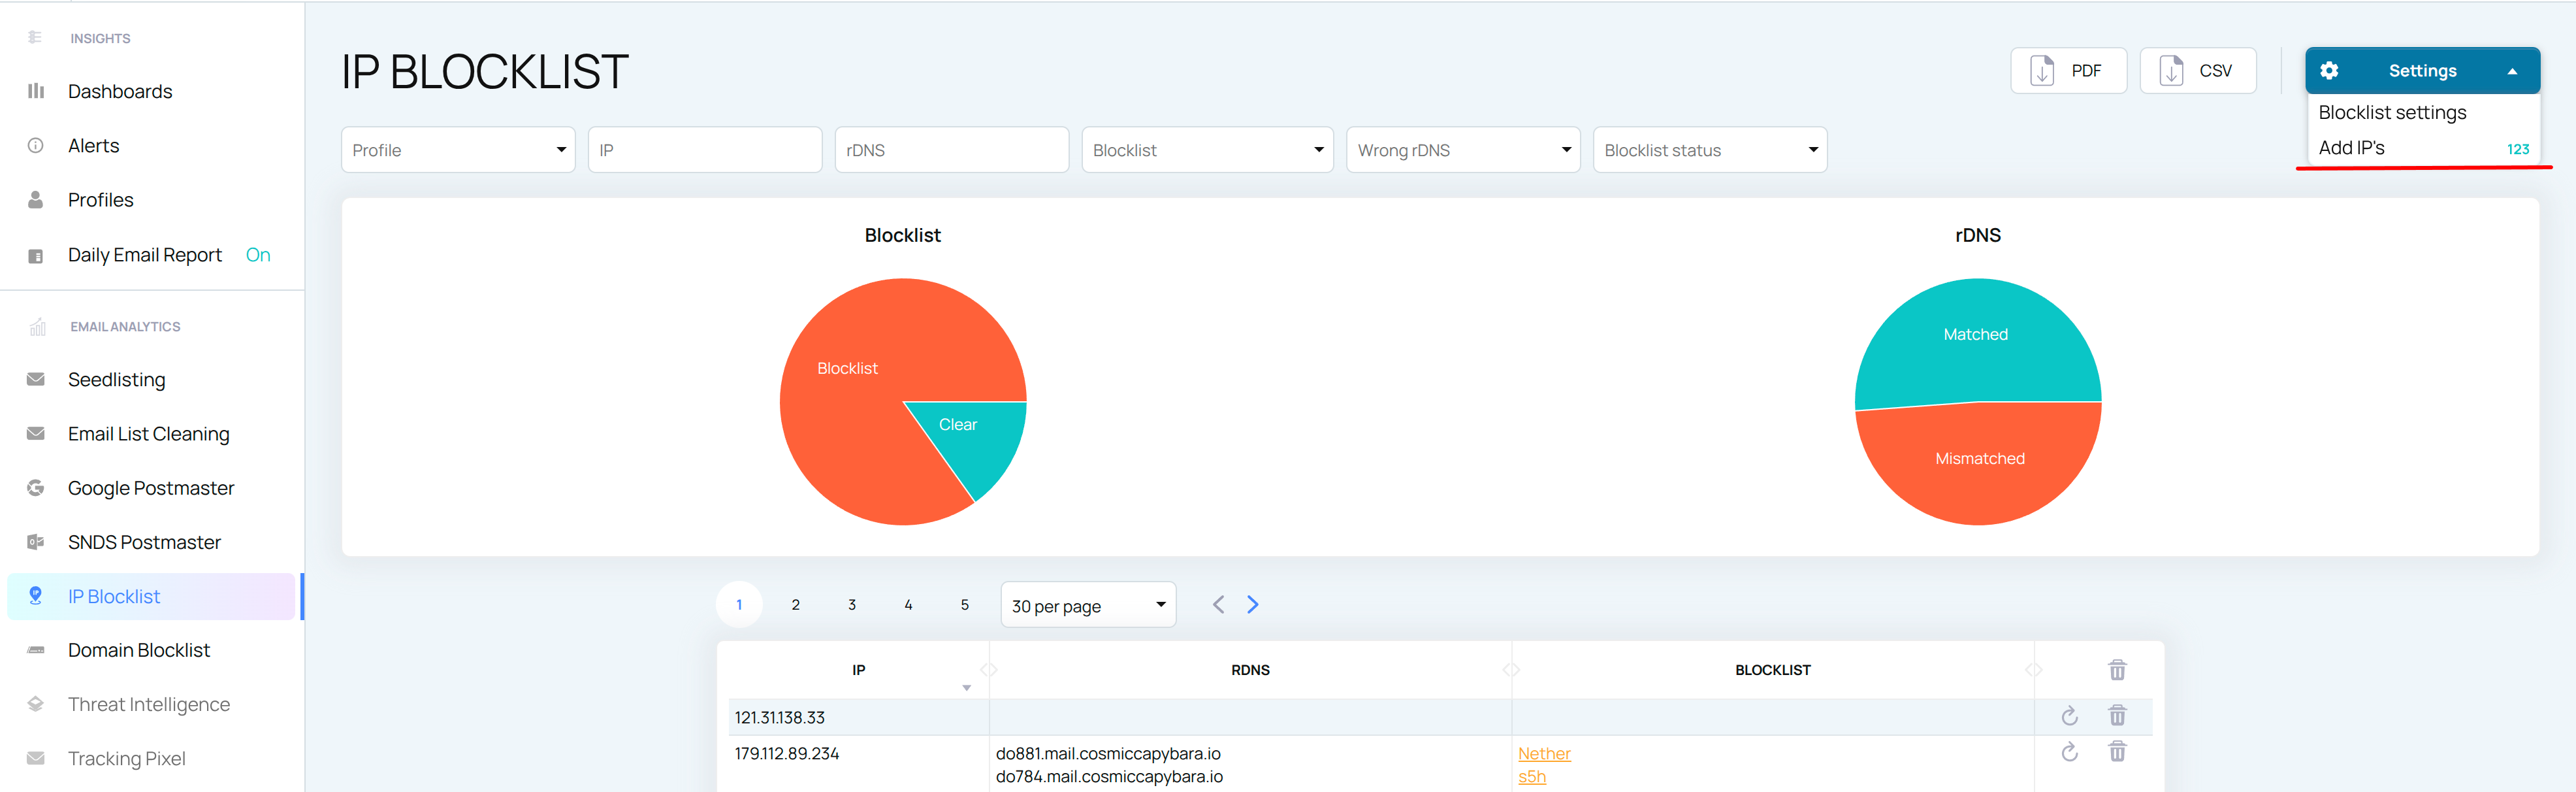Open the 30 per page dropdown
The height and width of the screenshot is (792, 2576).
pyautogui.click(x=1088, y=605)
